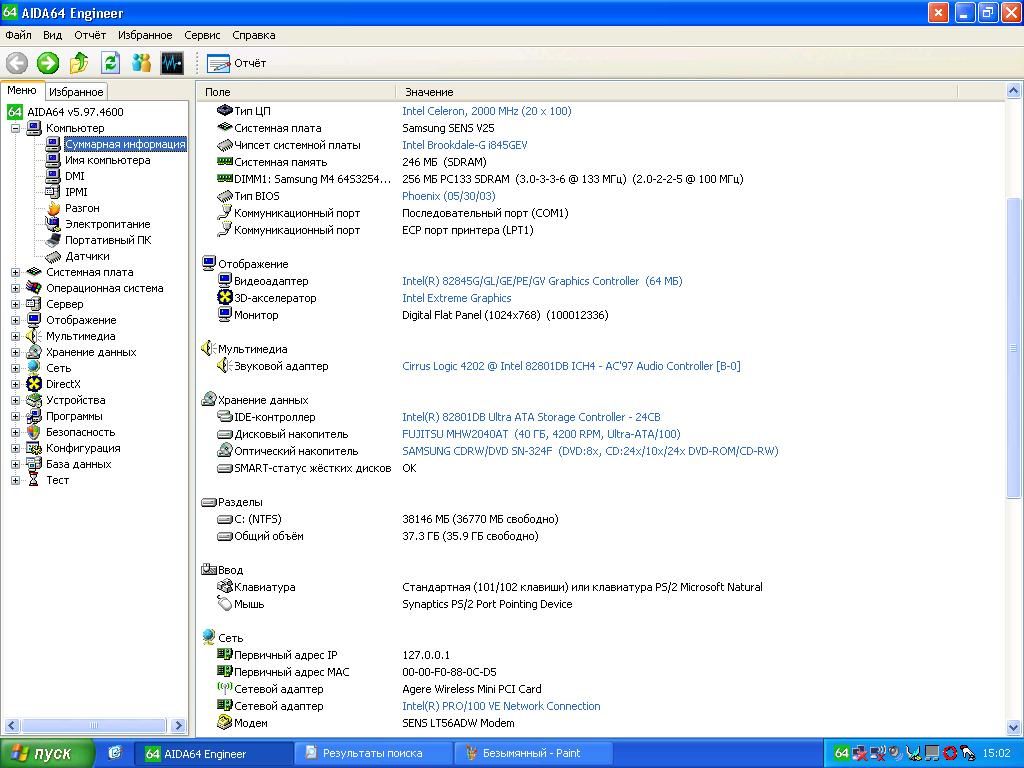This screenshot has height=768, width=1024.
Task: Click the Значение column header
Action: [x=676, y=92]
